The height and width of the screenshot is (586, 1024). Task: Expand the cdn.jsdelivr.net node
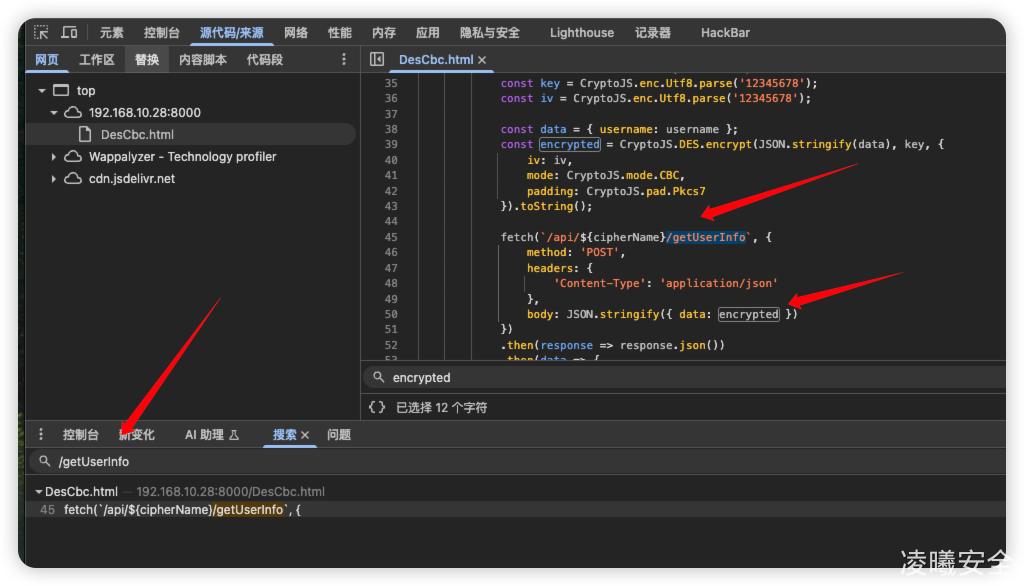(x=54, y=179)
